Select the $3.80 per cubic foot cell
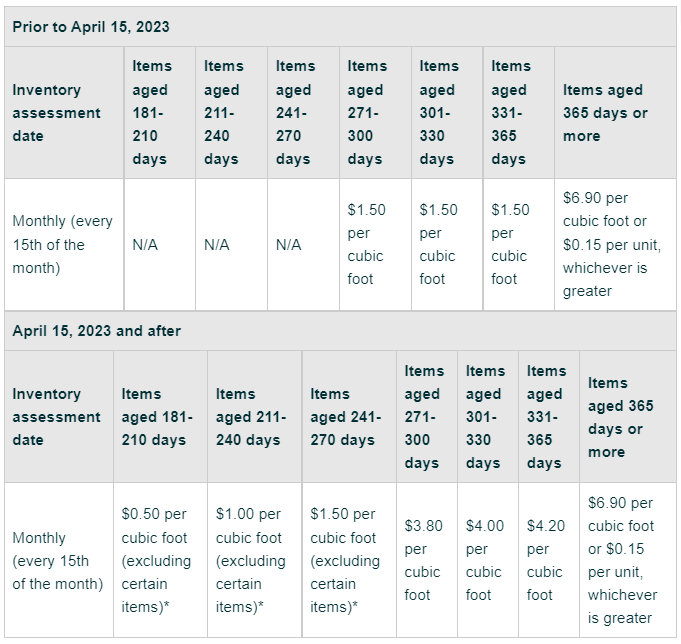Viewport: 681px width, 644px height. 426,560
